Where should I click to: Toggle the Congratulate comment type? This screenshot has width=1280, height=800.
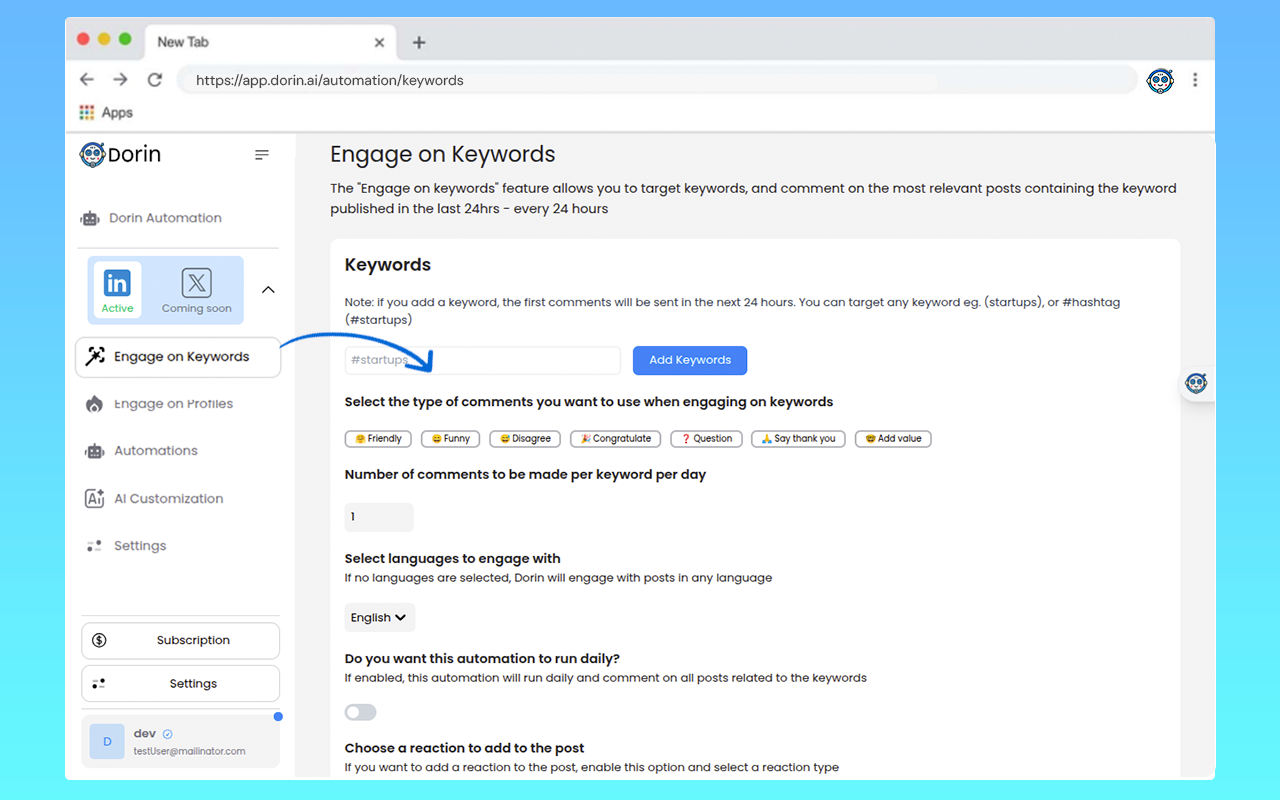(x=616, y=438)
